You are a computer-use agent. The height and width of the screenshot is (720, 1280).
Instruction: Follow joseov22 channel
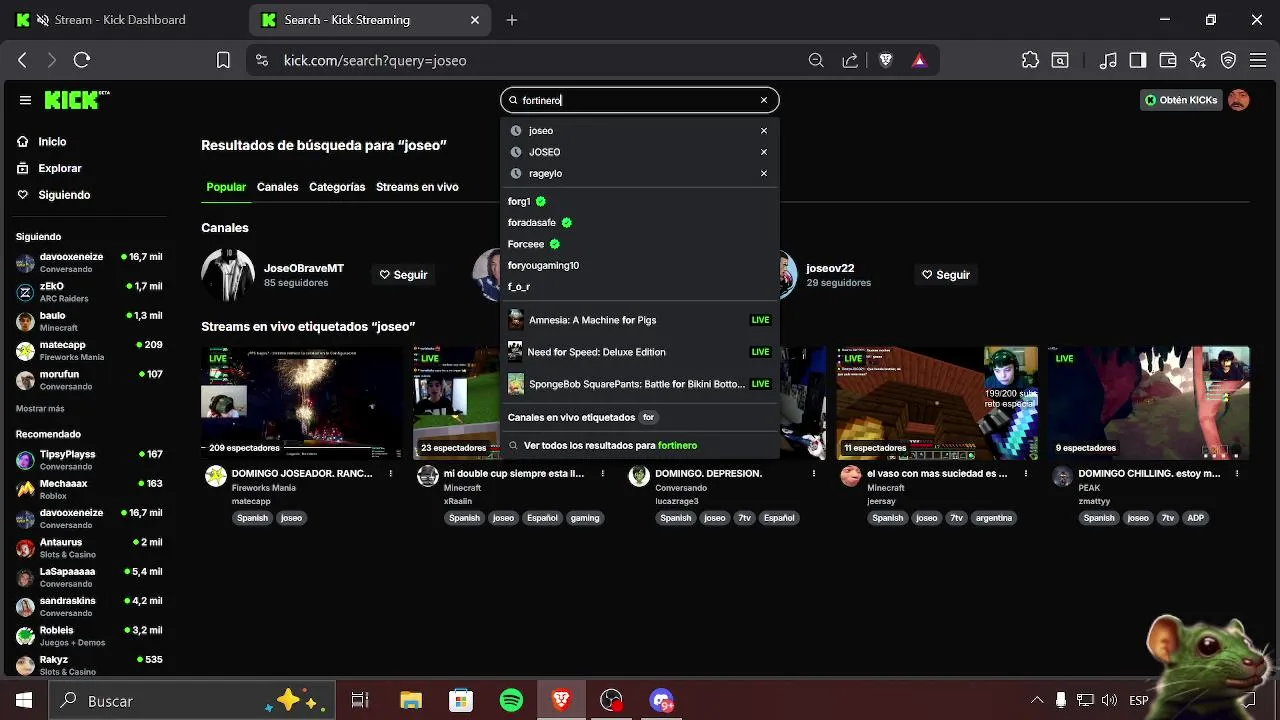coord(946,275)
